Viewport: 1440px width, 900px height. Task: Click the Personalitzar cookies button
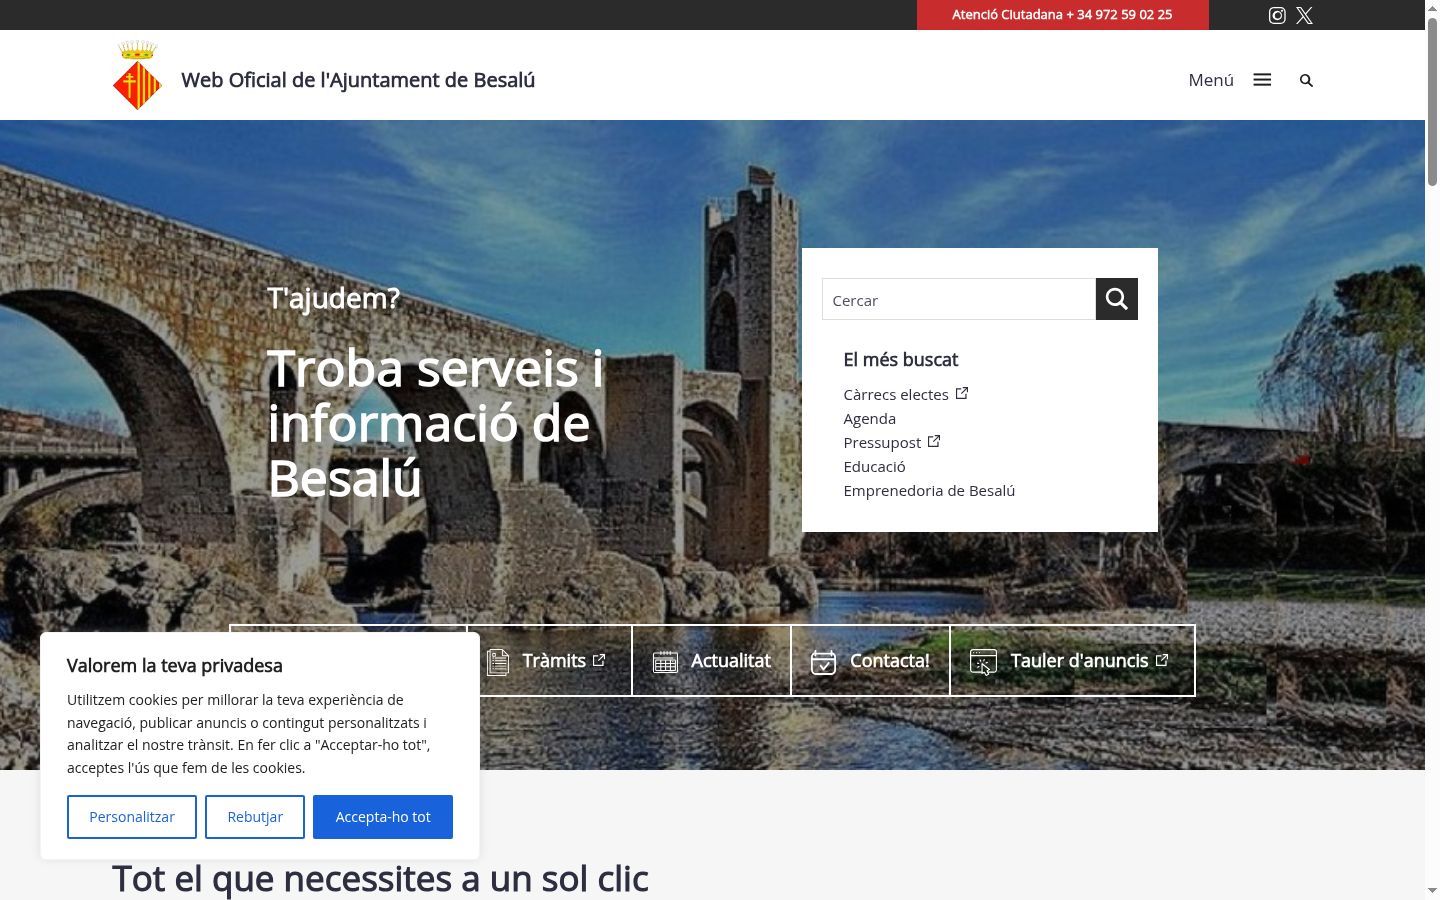pyautogui.click(x=132, y=817)
